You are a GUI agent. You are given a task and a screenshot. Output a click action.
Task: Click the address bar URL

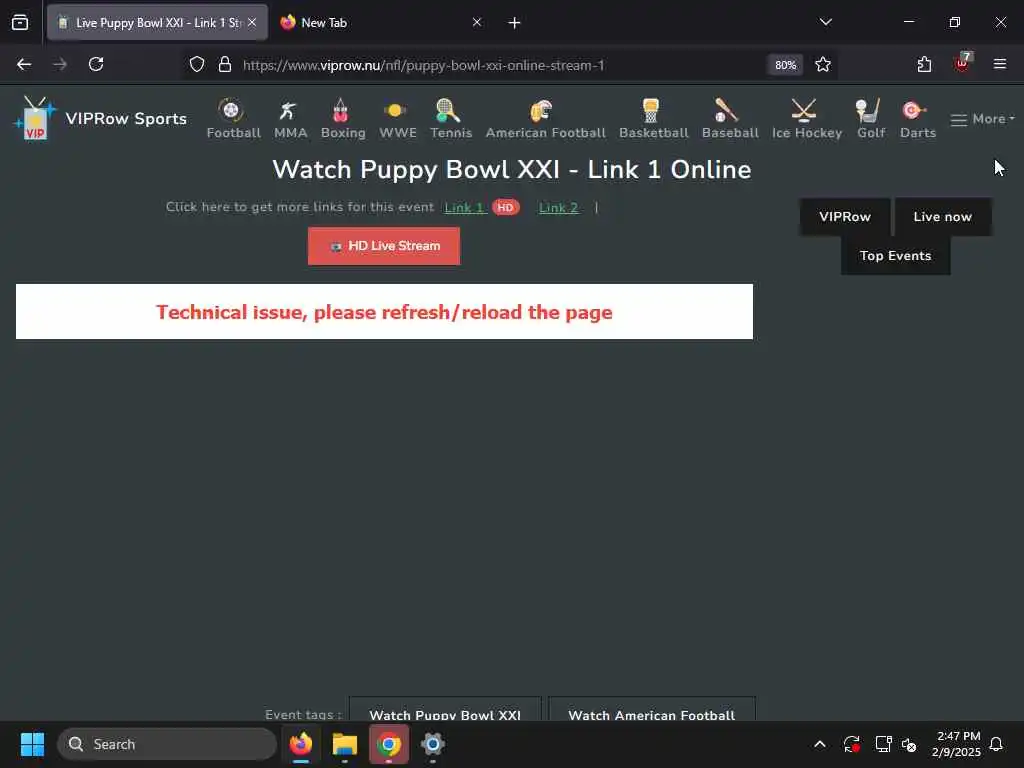coord(423,65)
